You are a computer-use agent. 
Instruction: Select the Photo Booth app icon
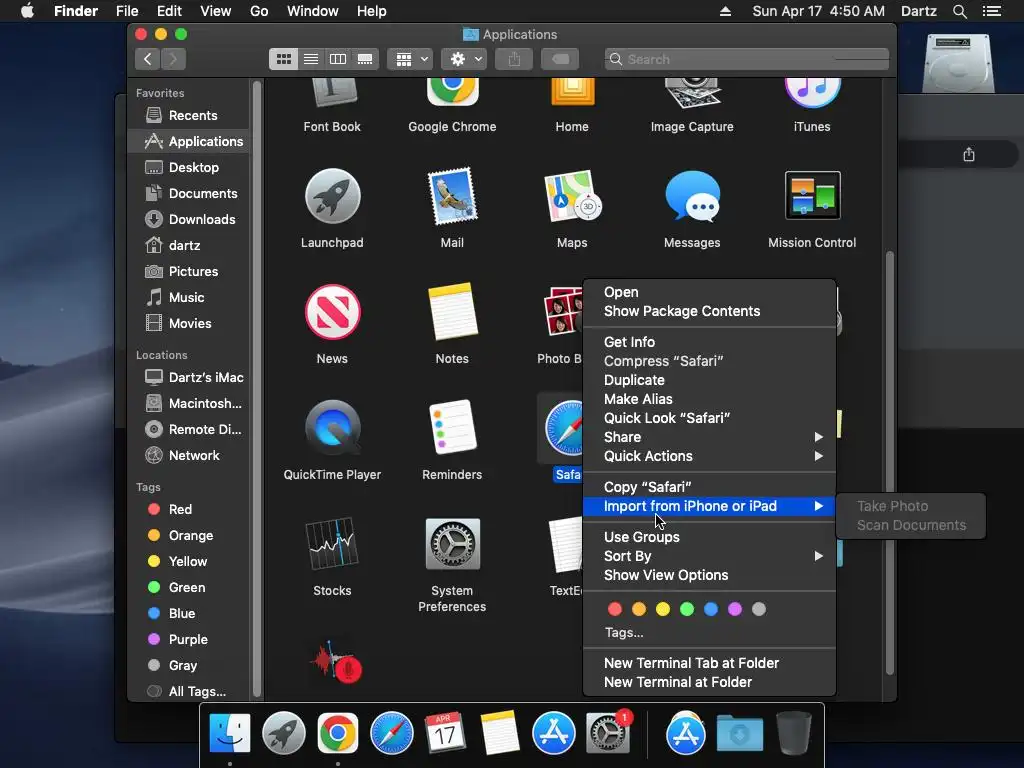tap(562, 312)
